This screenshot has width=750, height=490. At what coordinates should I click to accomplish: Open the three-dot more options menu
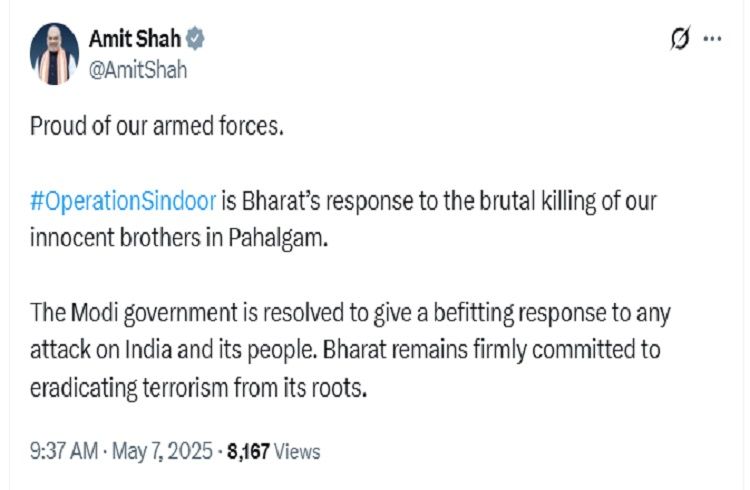coord(712,38)
